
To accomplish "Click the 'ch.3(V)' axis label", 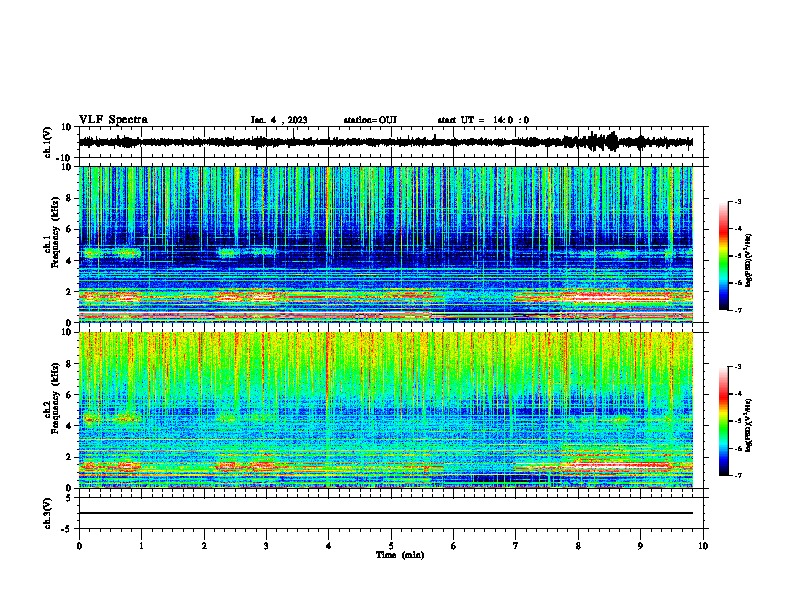I will [48, 514].
